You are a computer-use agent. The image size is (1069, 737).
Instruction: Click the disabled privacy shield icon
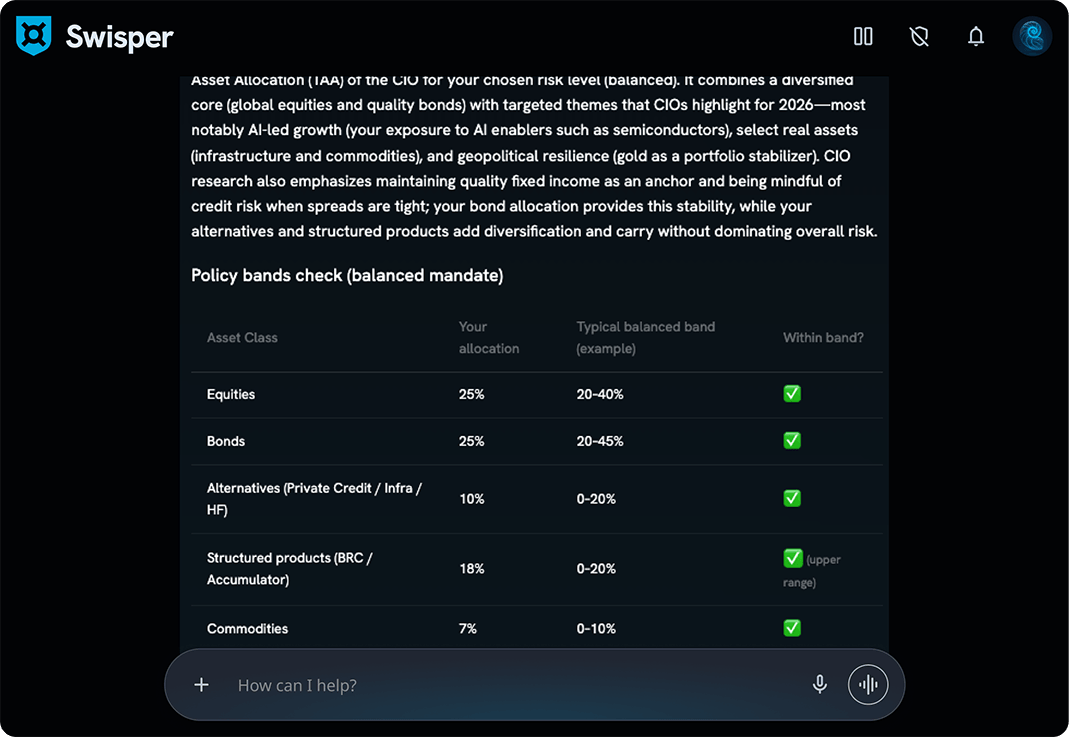tap(919, 36)
